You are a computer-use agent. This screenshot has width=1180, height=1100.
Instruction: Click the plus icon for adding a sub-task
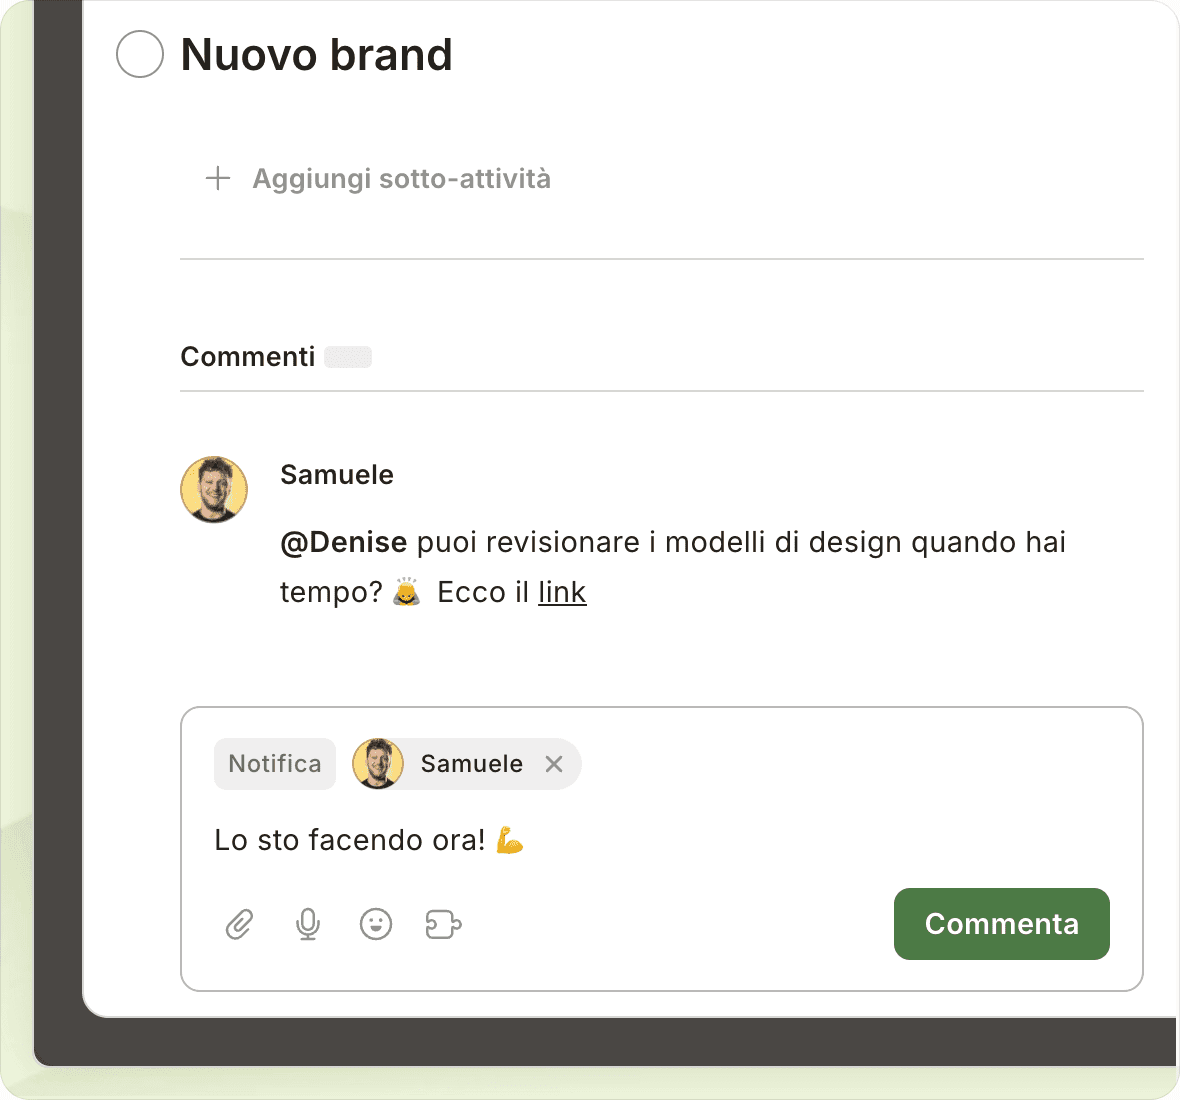(x=218, y=179)
